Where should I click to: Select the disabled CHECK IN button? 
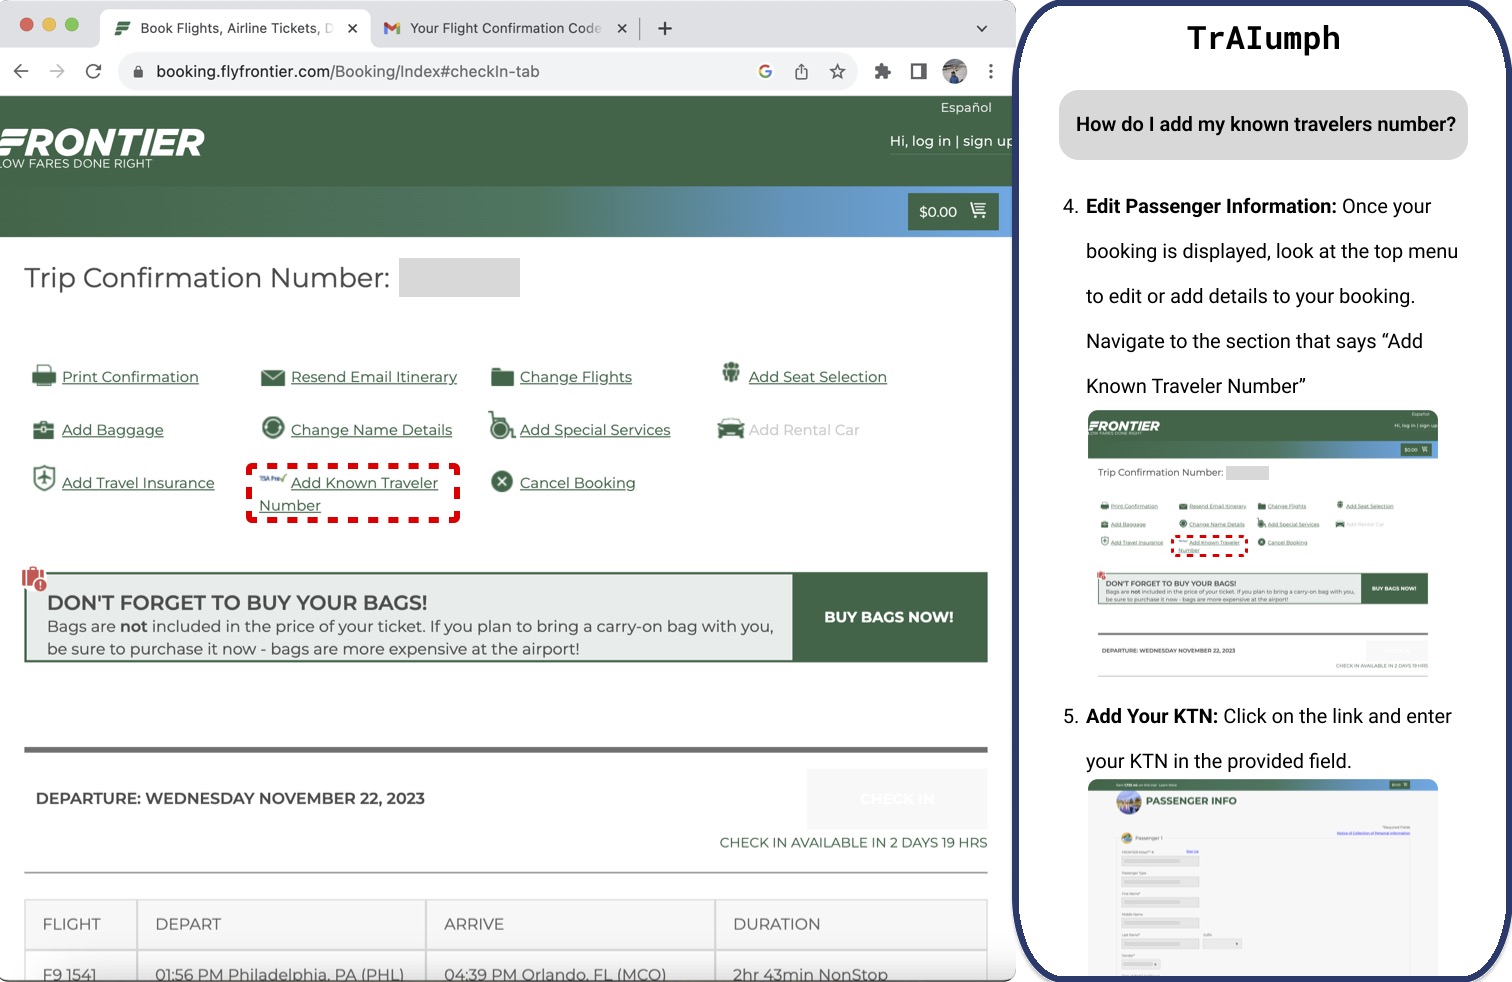(897, 799)
